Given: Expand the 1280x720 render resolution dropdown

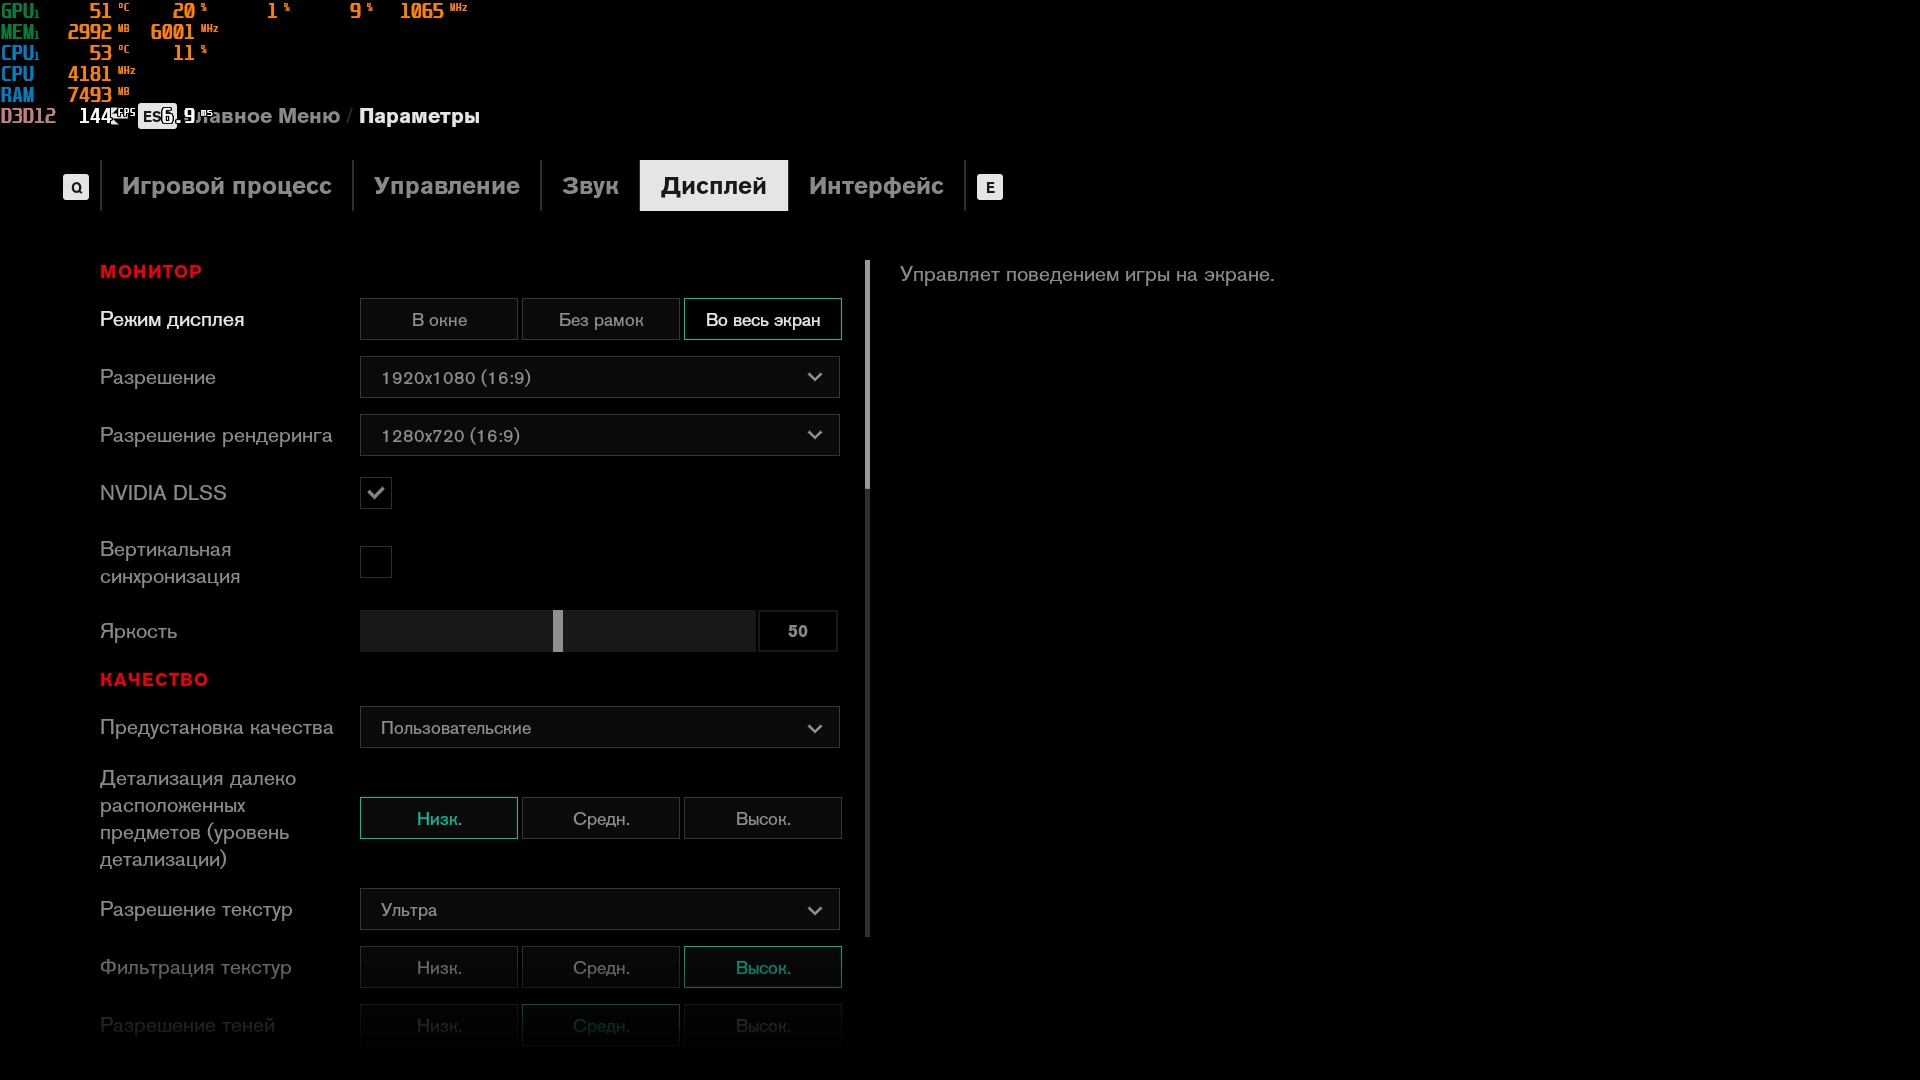Looking at the screenshot, I should (x=600, y=436).
